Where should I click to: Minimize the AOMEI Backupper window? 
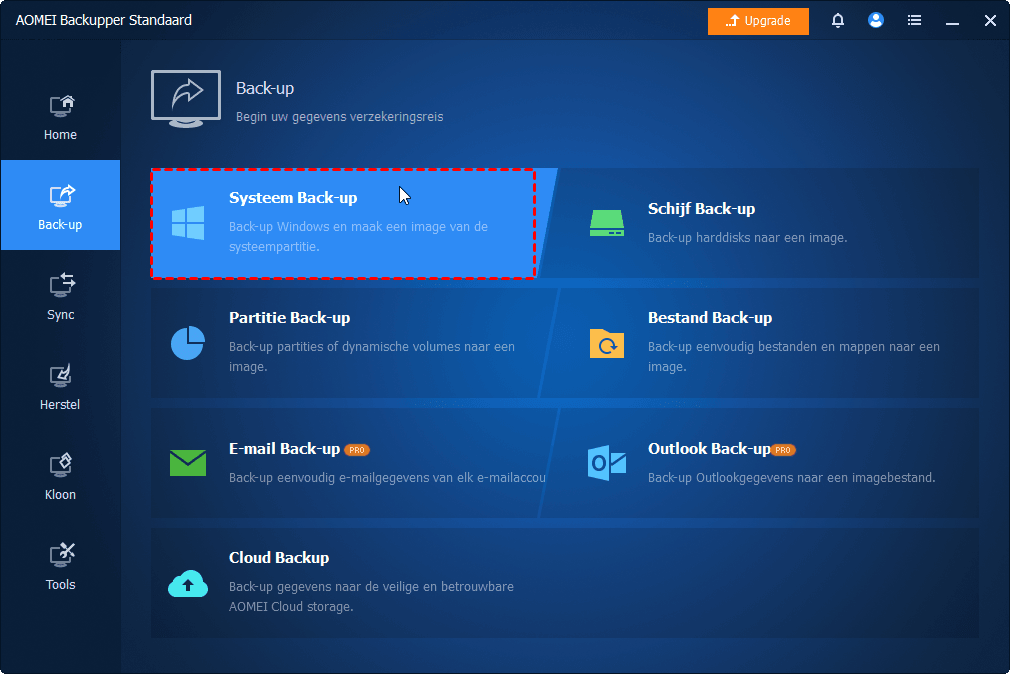click(952, 21)
